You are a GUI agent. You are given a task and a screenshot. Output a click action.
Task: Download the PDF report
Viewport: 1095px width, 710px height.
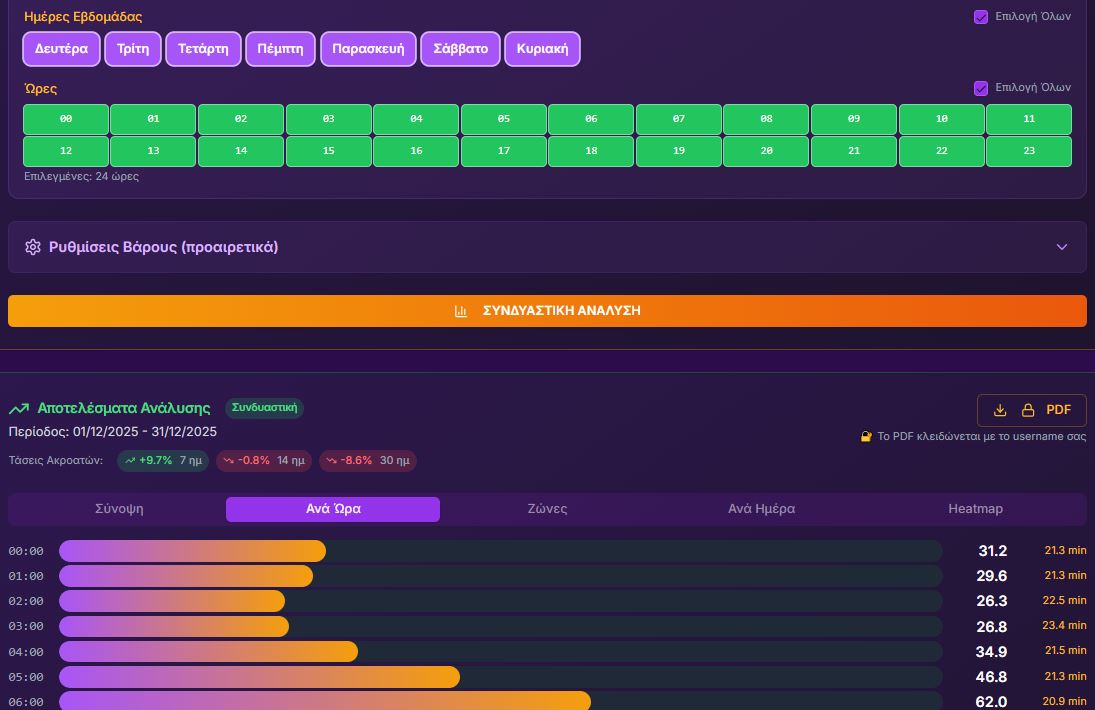tap(1031, 411)
